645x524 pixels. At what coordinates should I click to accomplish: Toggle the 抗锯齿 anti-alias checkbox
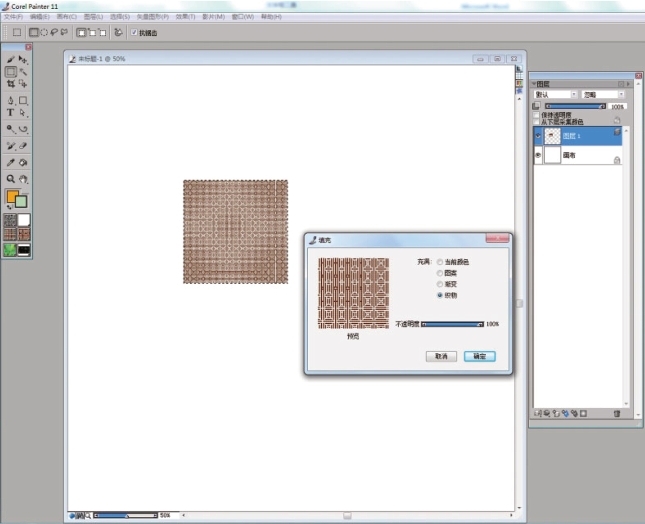pos(135,32)
